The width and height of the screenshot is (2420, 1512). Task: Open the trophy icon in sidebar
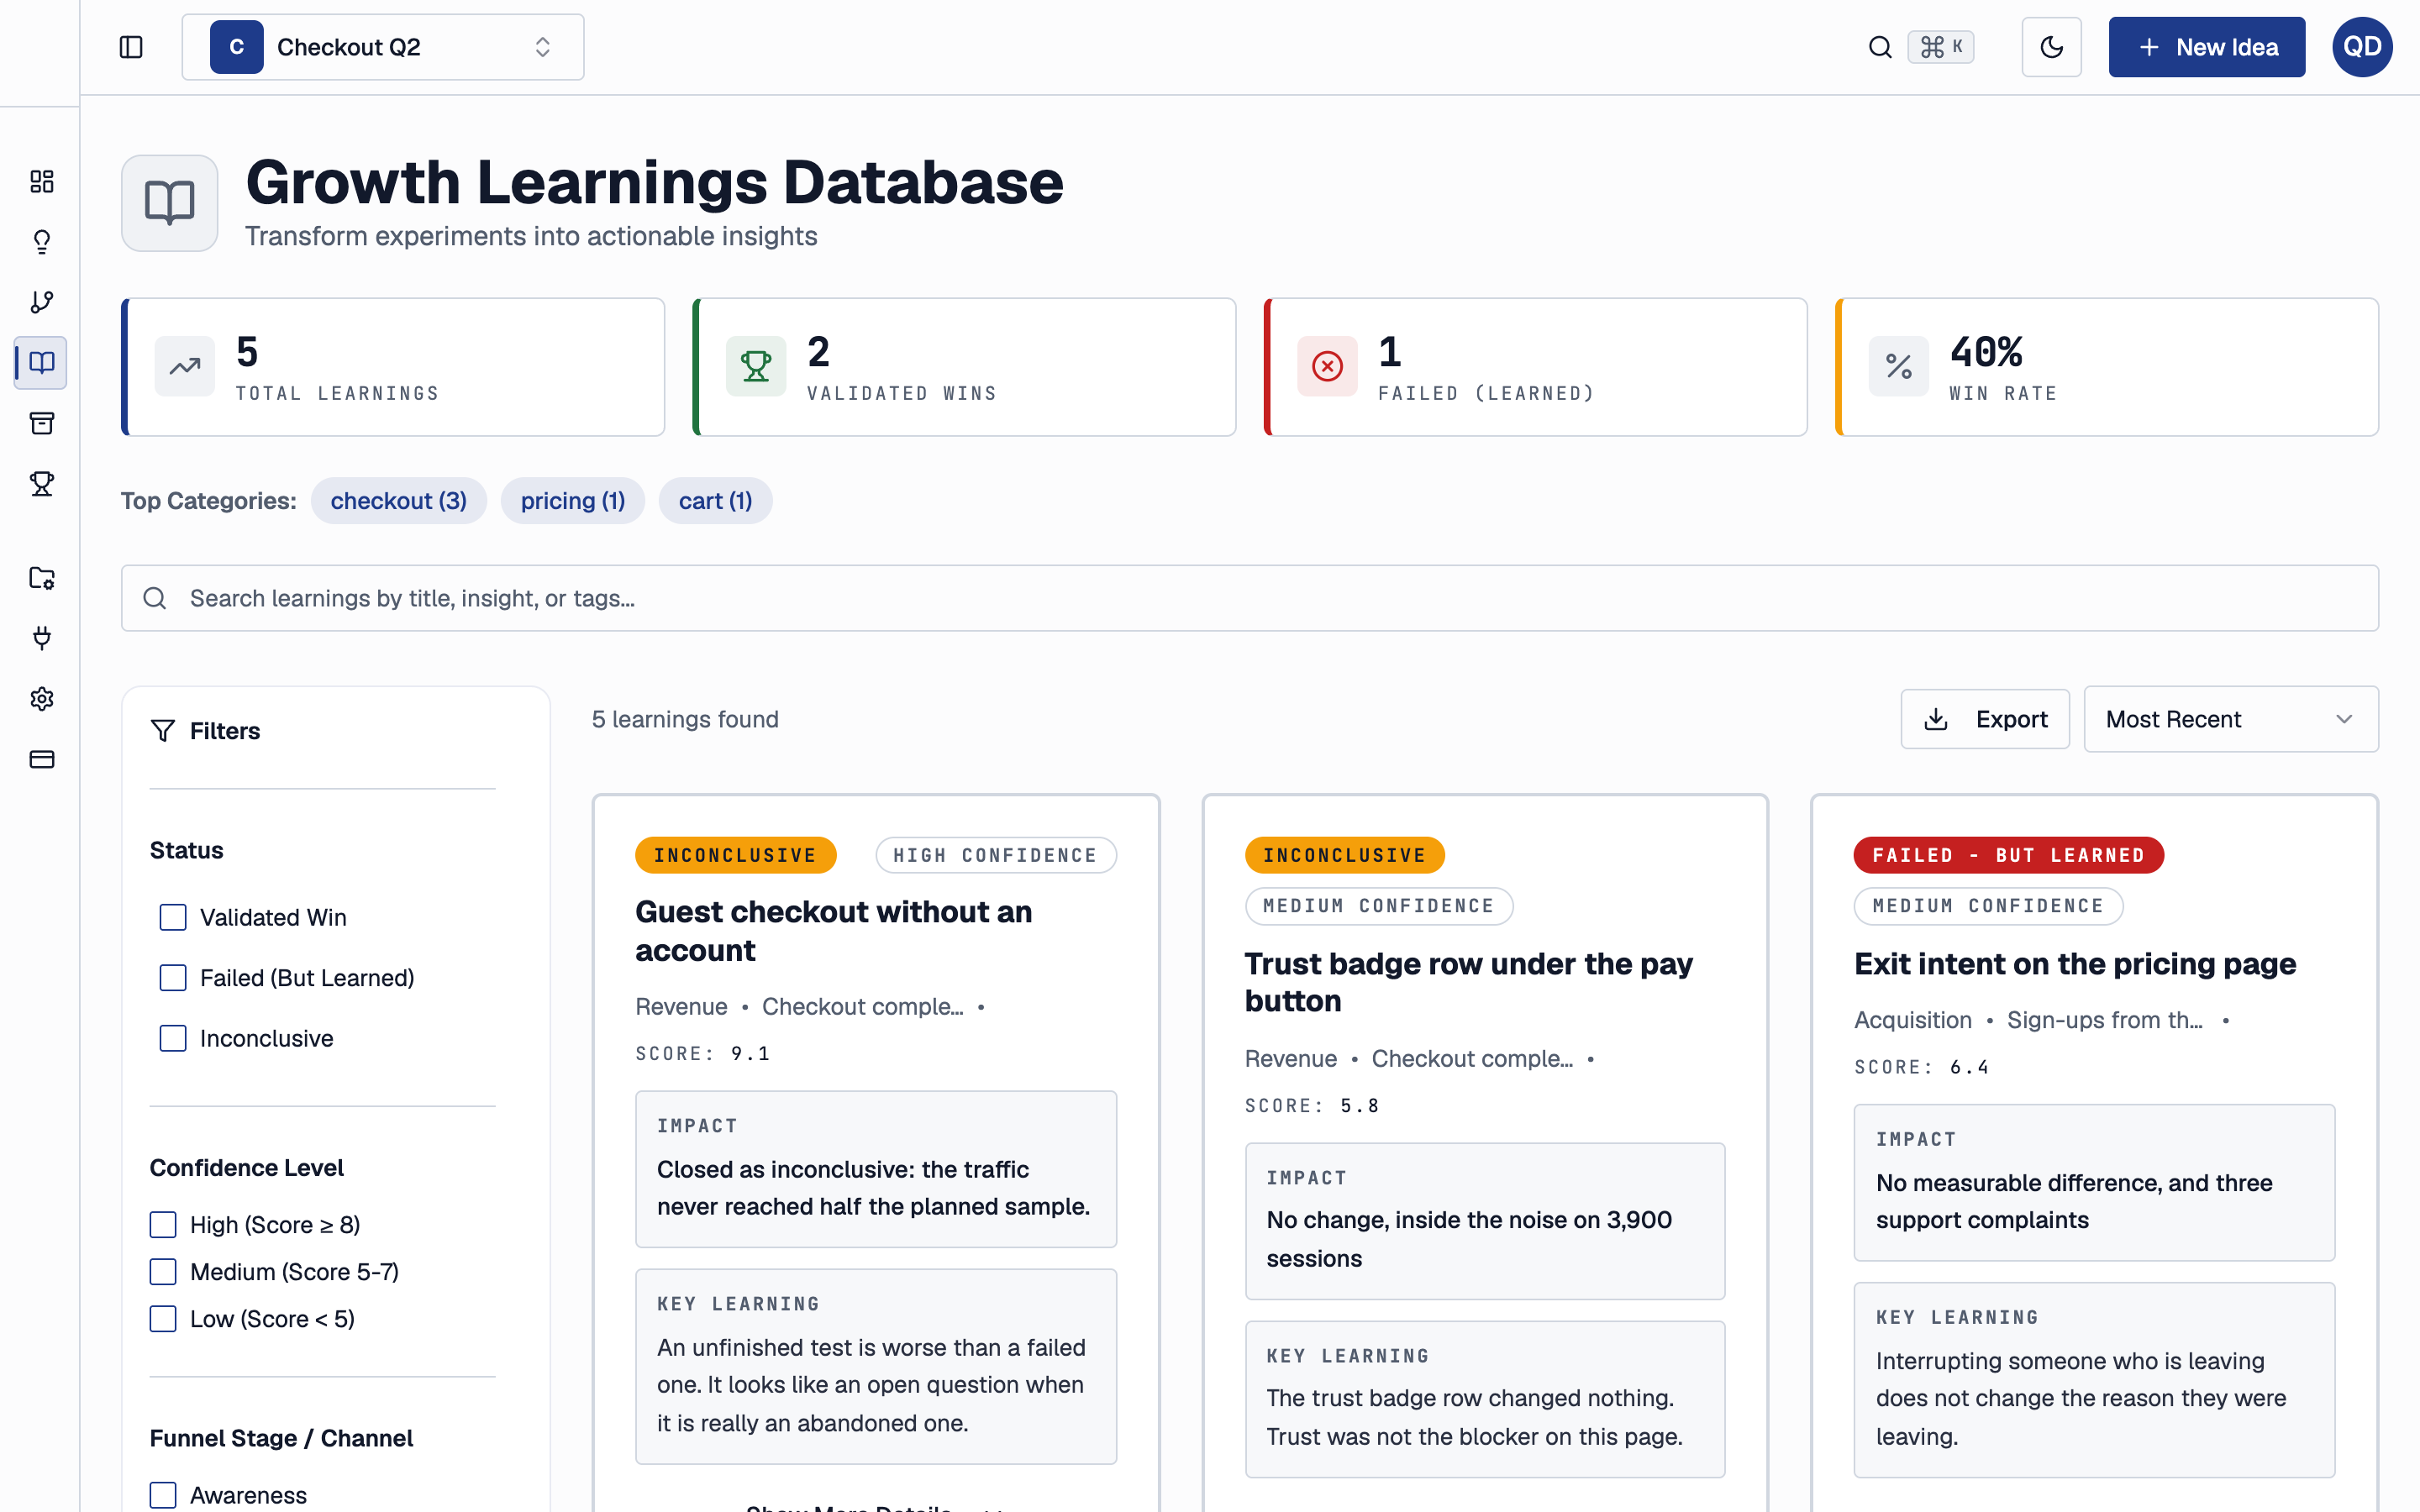coord(41,484)
